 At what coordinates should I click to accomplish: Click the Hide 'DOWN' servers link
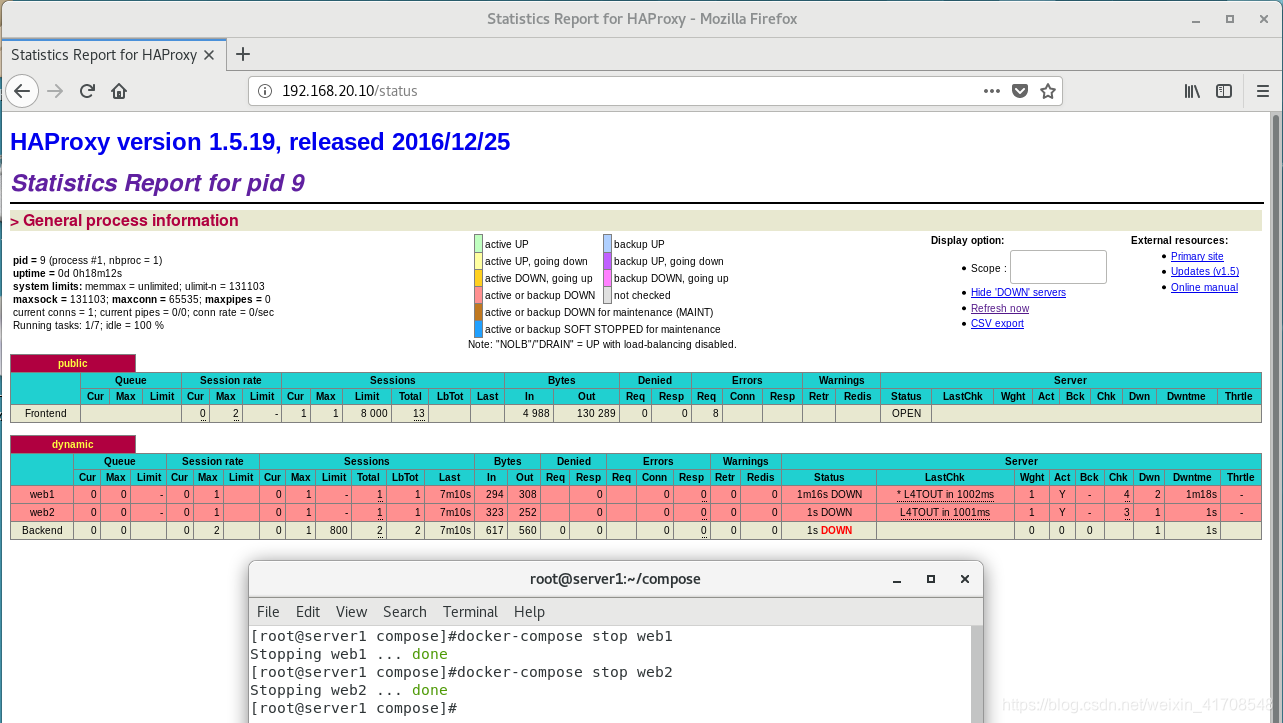tap(1018, 292)
